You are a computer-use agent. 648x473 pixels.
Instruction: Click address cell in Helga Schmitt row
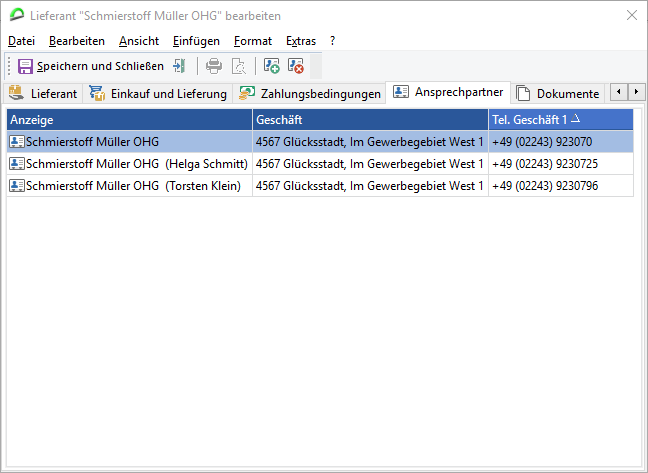[370, 164]
